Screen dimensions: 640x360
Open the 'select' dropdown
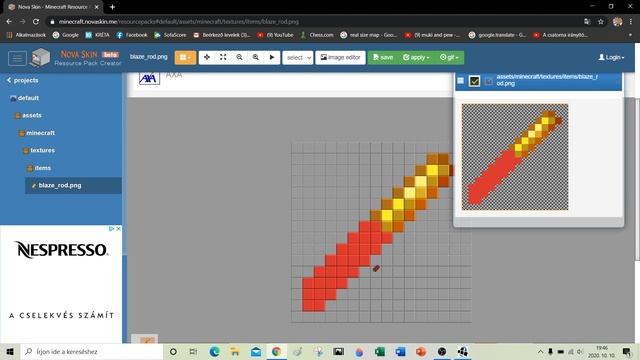click(x=298, y=58)
